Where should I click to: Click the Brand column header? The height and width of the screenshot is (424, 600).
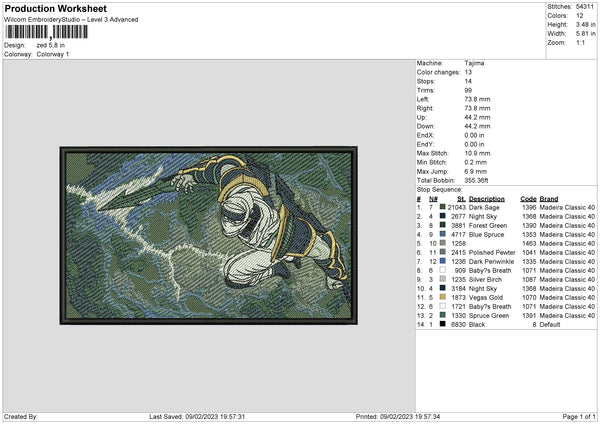click(x=549, y=197)
